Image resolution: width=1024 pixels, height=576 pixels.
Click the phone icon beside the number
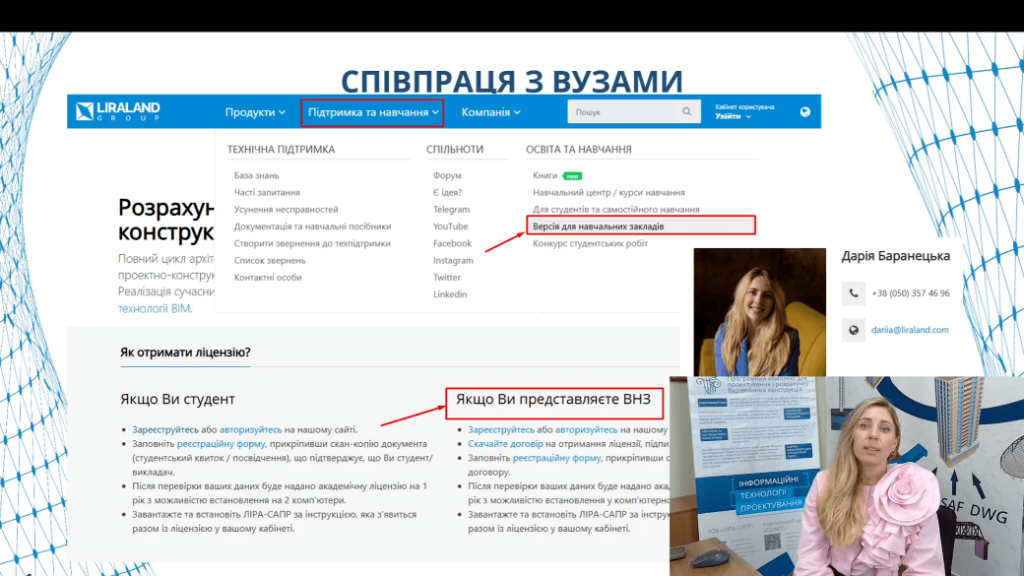click(x=854, y=293)
